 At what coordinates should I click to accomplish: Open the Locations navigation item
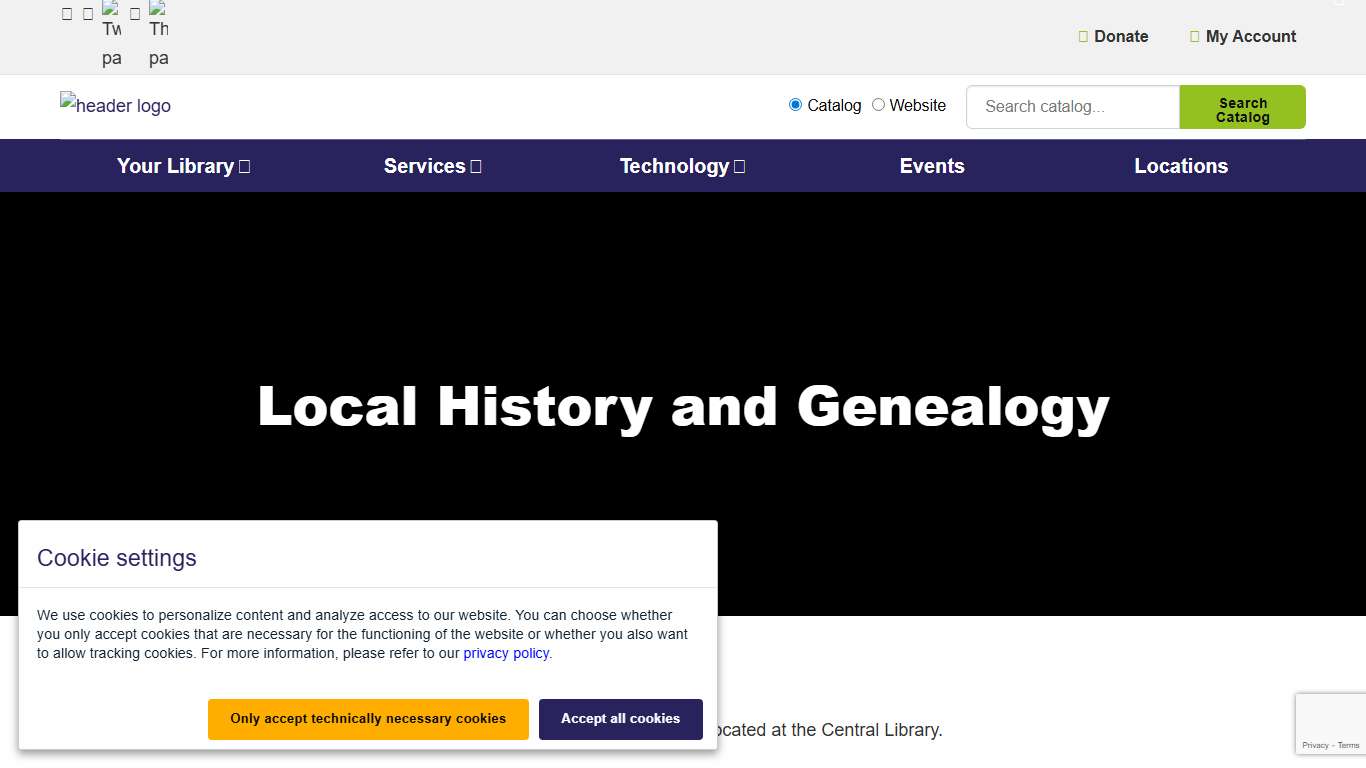(x=1181, y=165)
